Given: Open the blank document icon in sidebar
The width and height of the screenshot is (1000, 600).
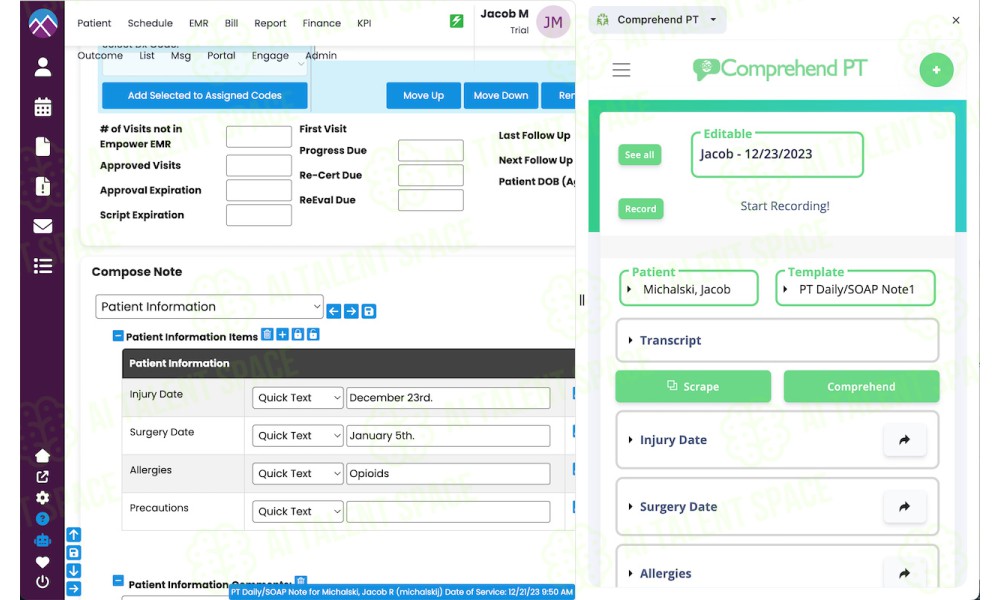Looking at the screenshot, I should [43, 147].
